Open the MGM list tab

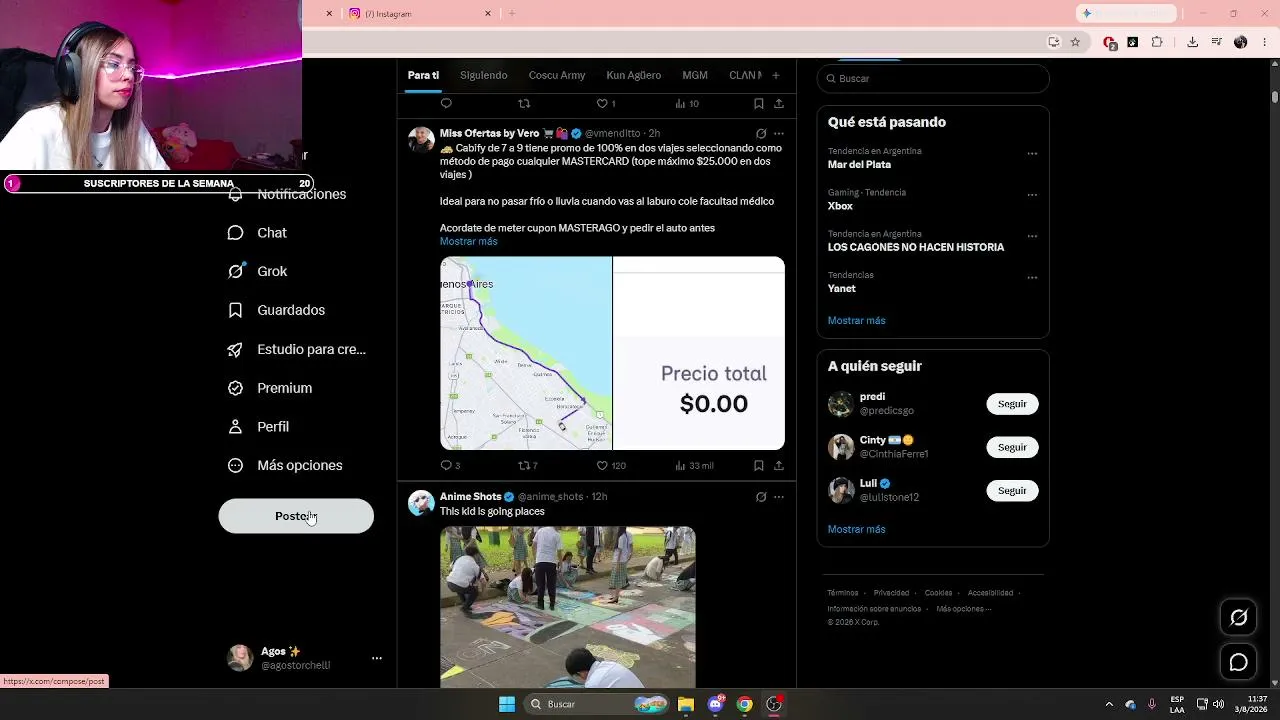pos(695,75)
